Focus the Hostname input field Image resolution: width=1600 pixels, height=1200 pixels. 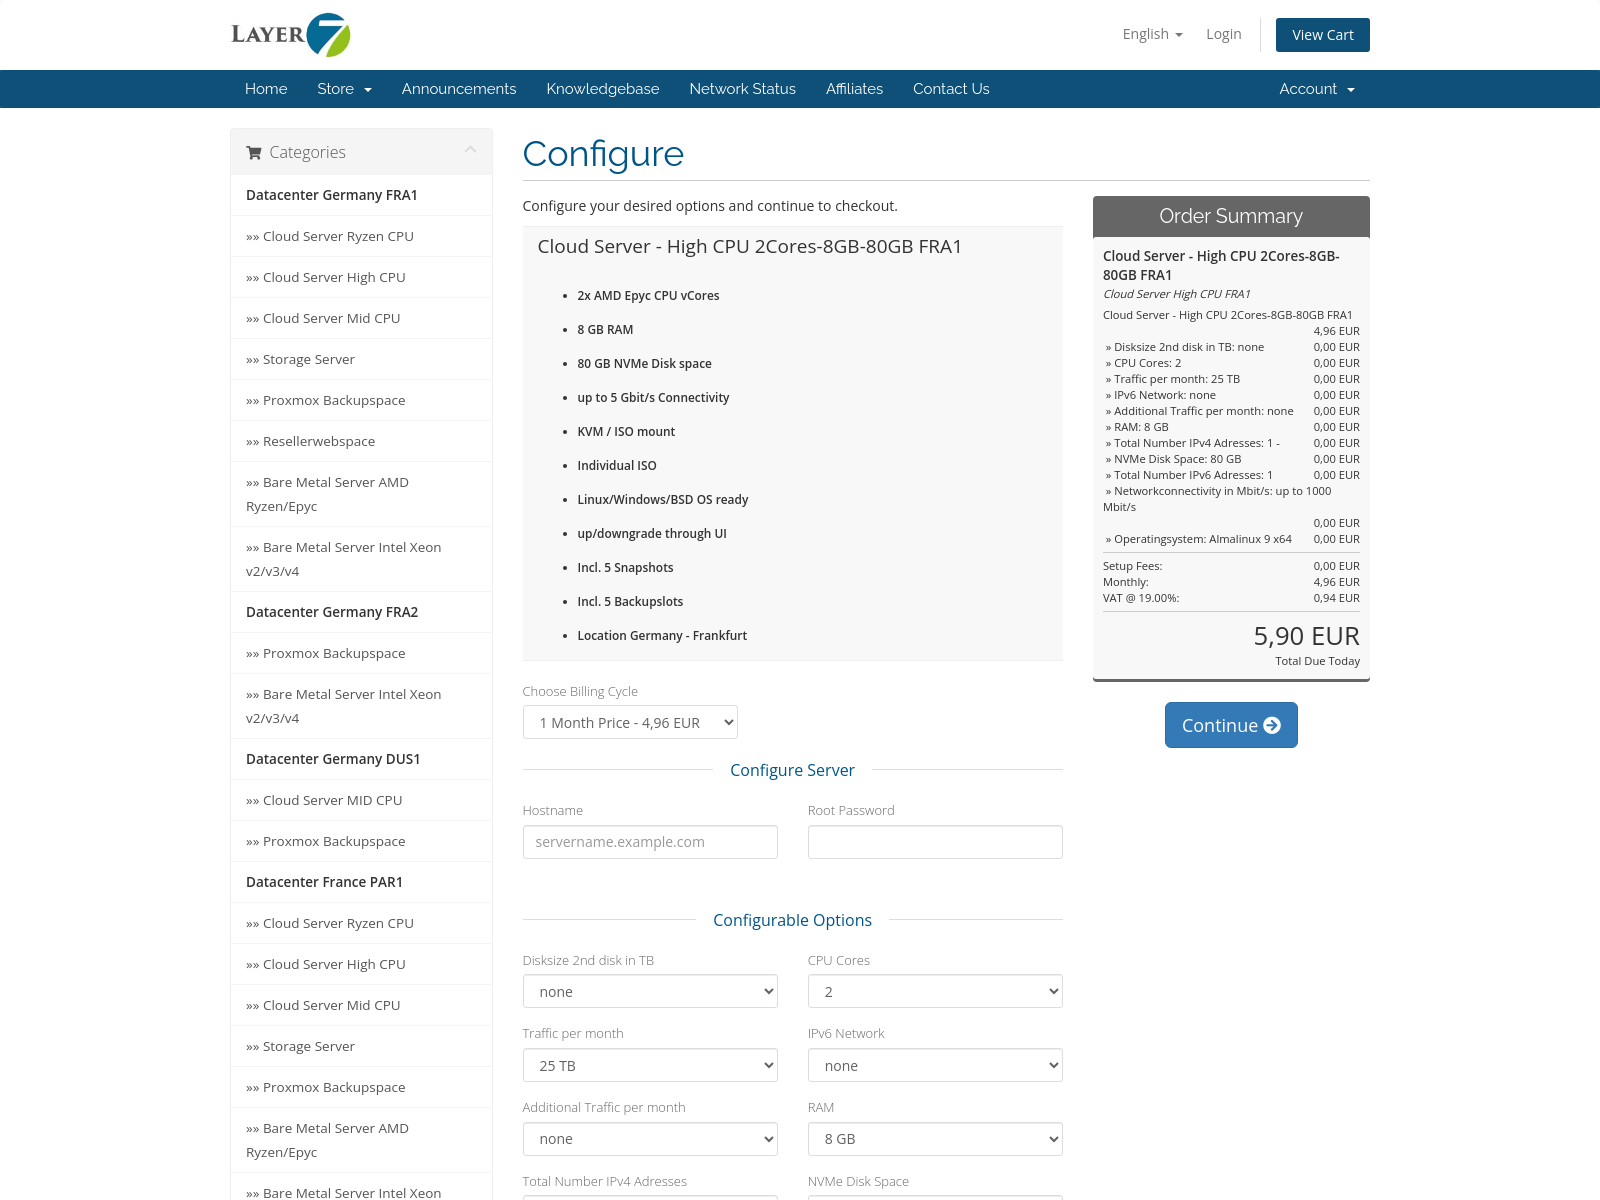650,842
